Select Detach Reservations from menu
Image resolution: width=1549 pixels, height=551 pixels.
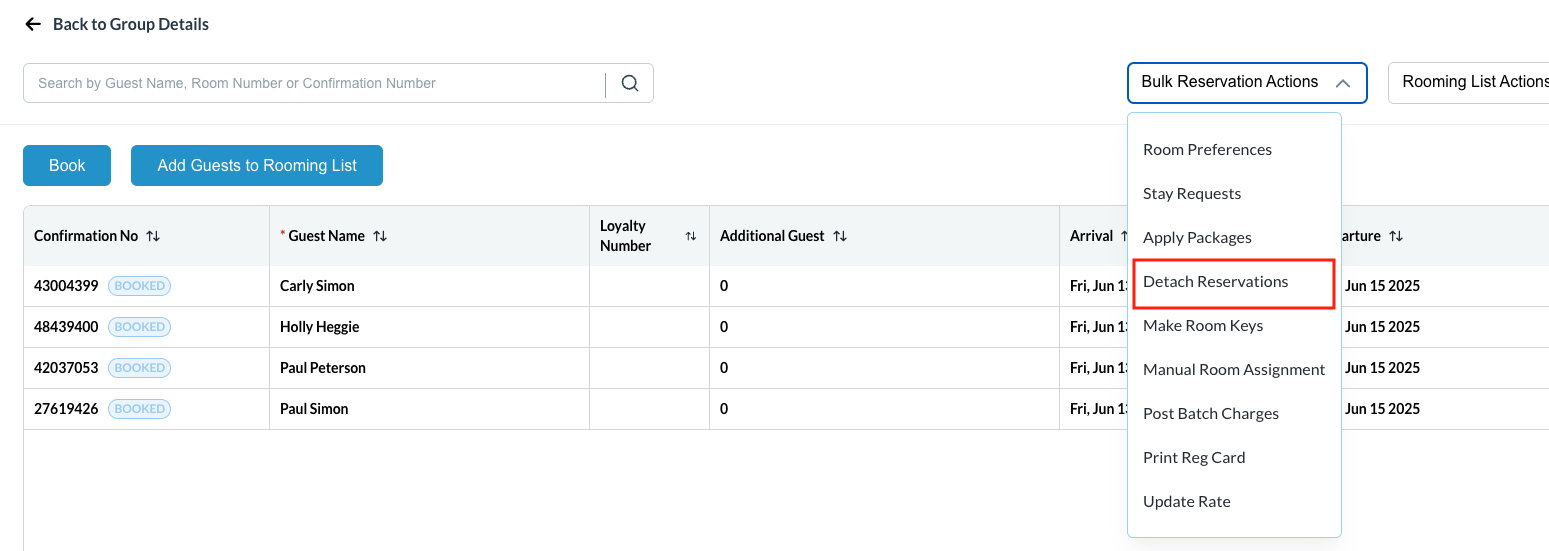click(1215, 282)
